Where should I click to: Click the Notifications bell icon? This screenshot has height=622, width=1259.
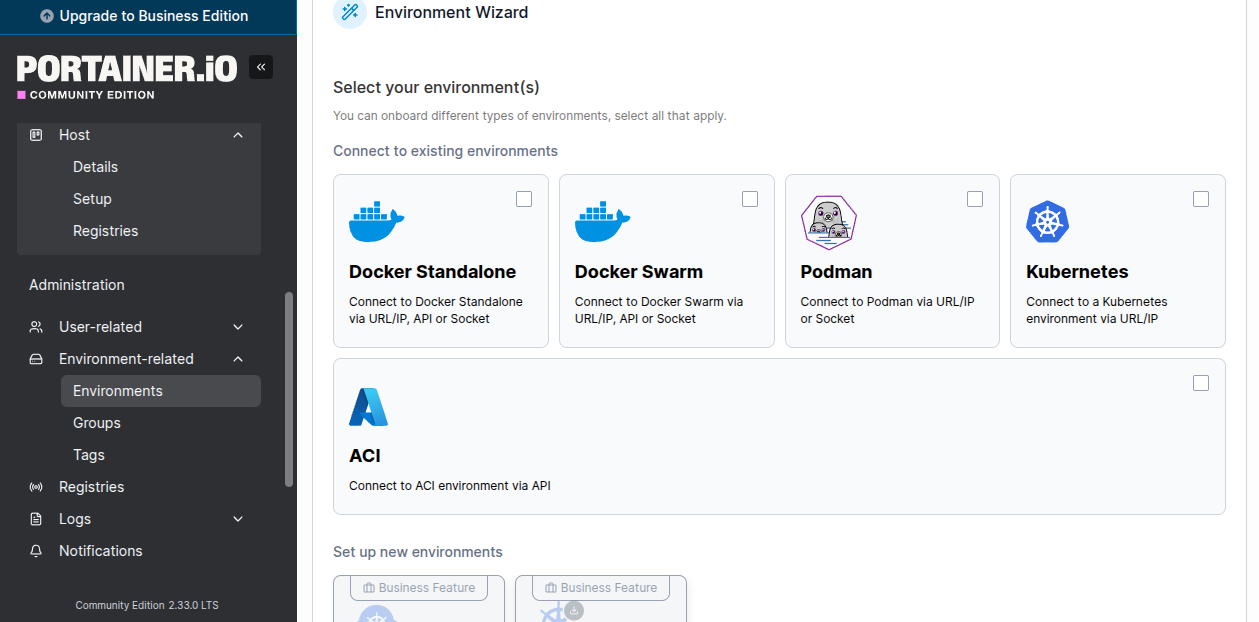coord(36,551)
